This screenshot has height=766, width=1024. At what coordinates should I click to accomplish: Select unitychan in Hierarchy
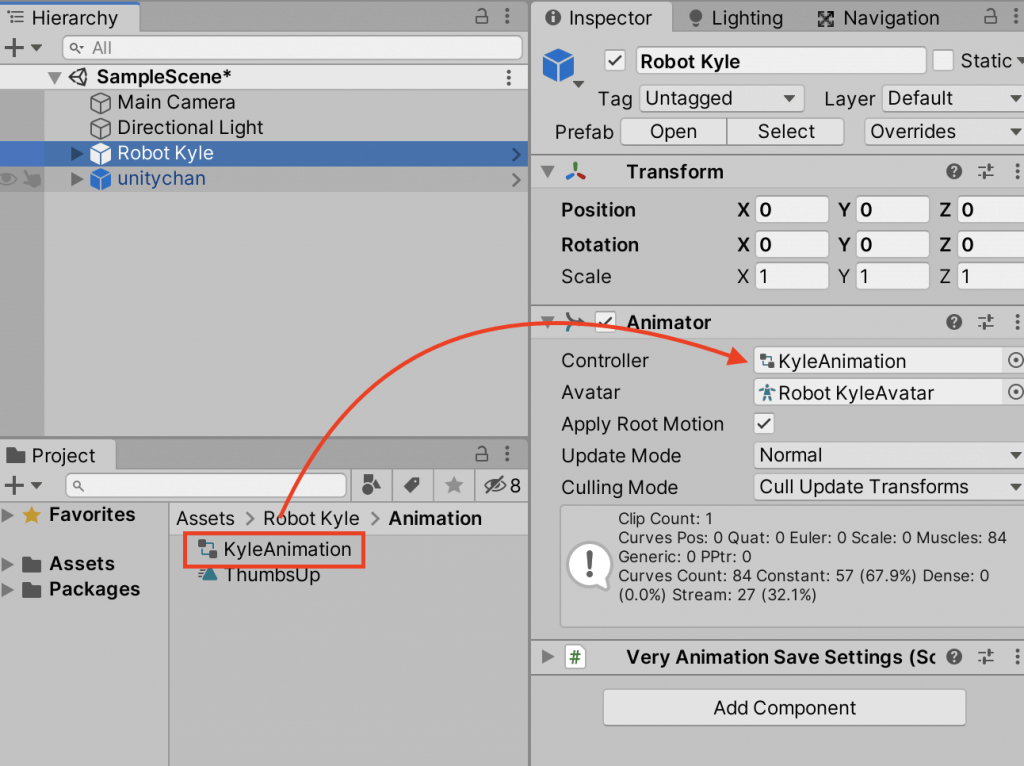[161, 179]
